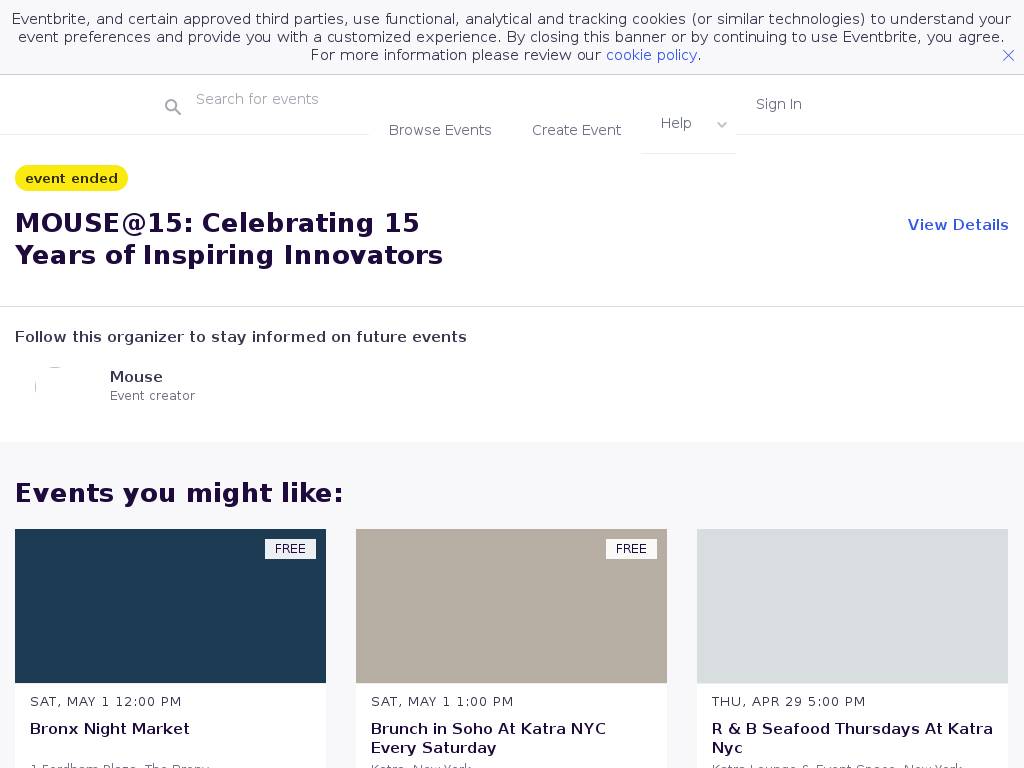Open R & B Seafood Thursdays At Katra title

pyautogui.click(x=852, y=738)
